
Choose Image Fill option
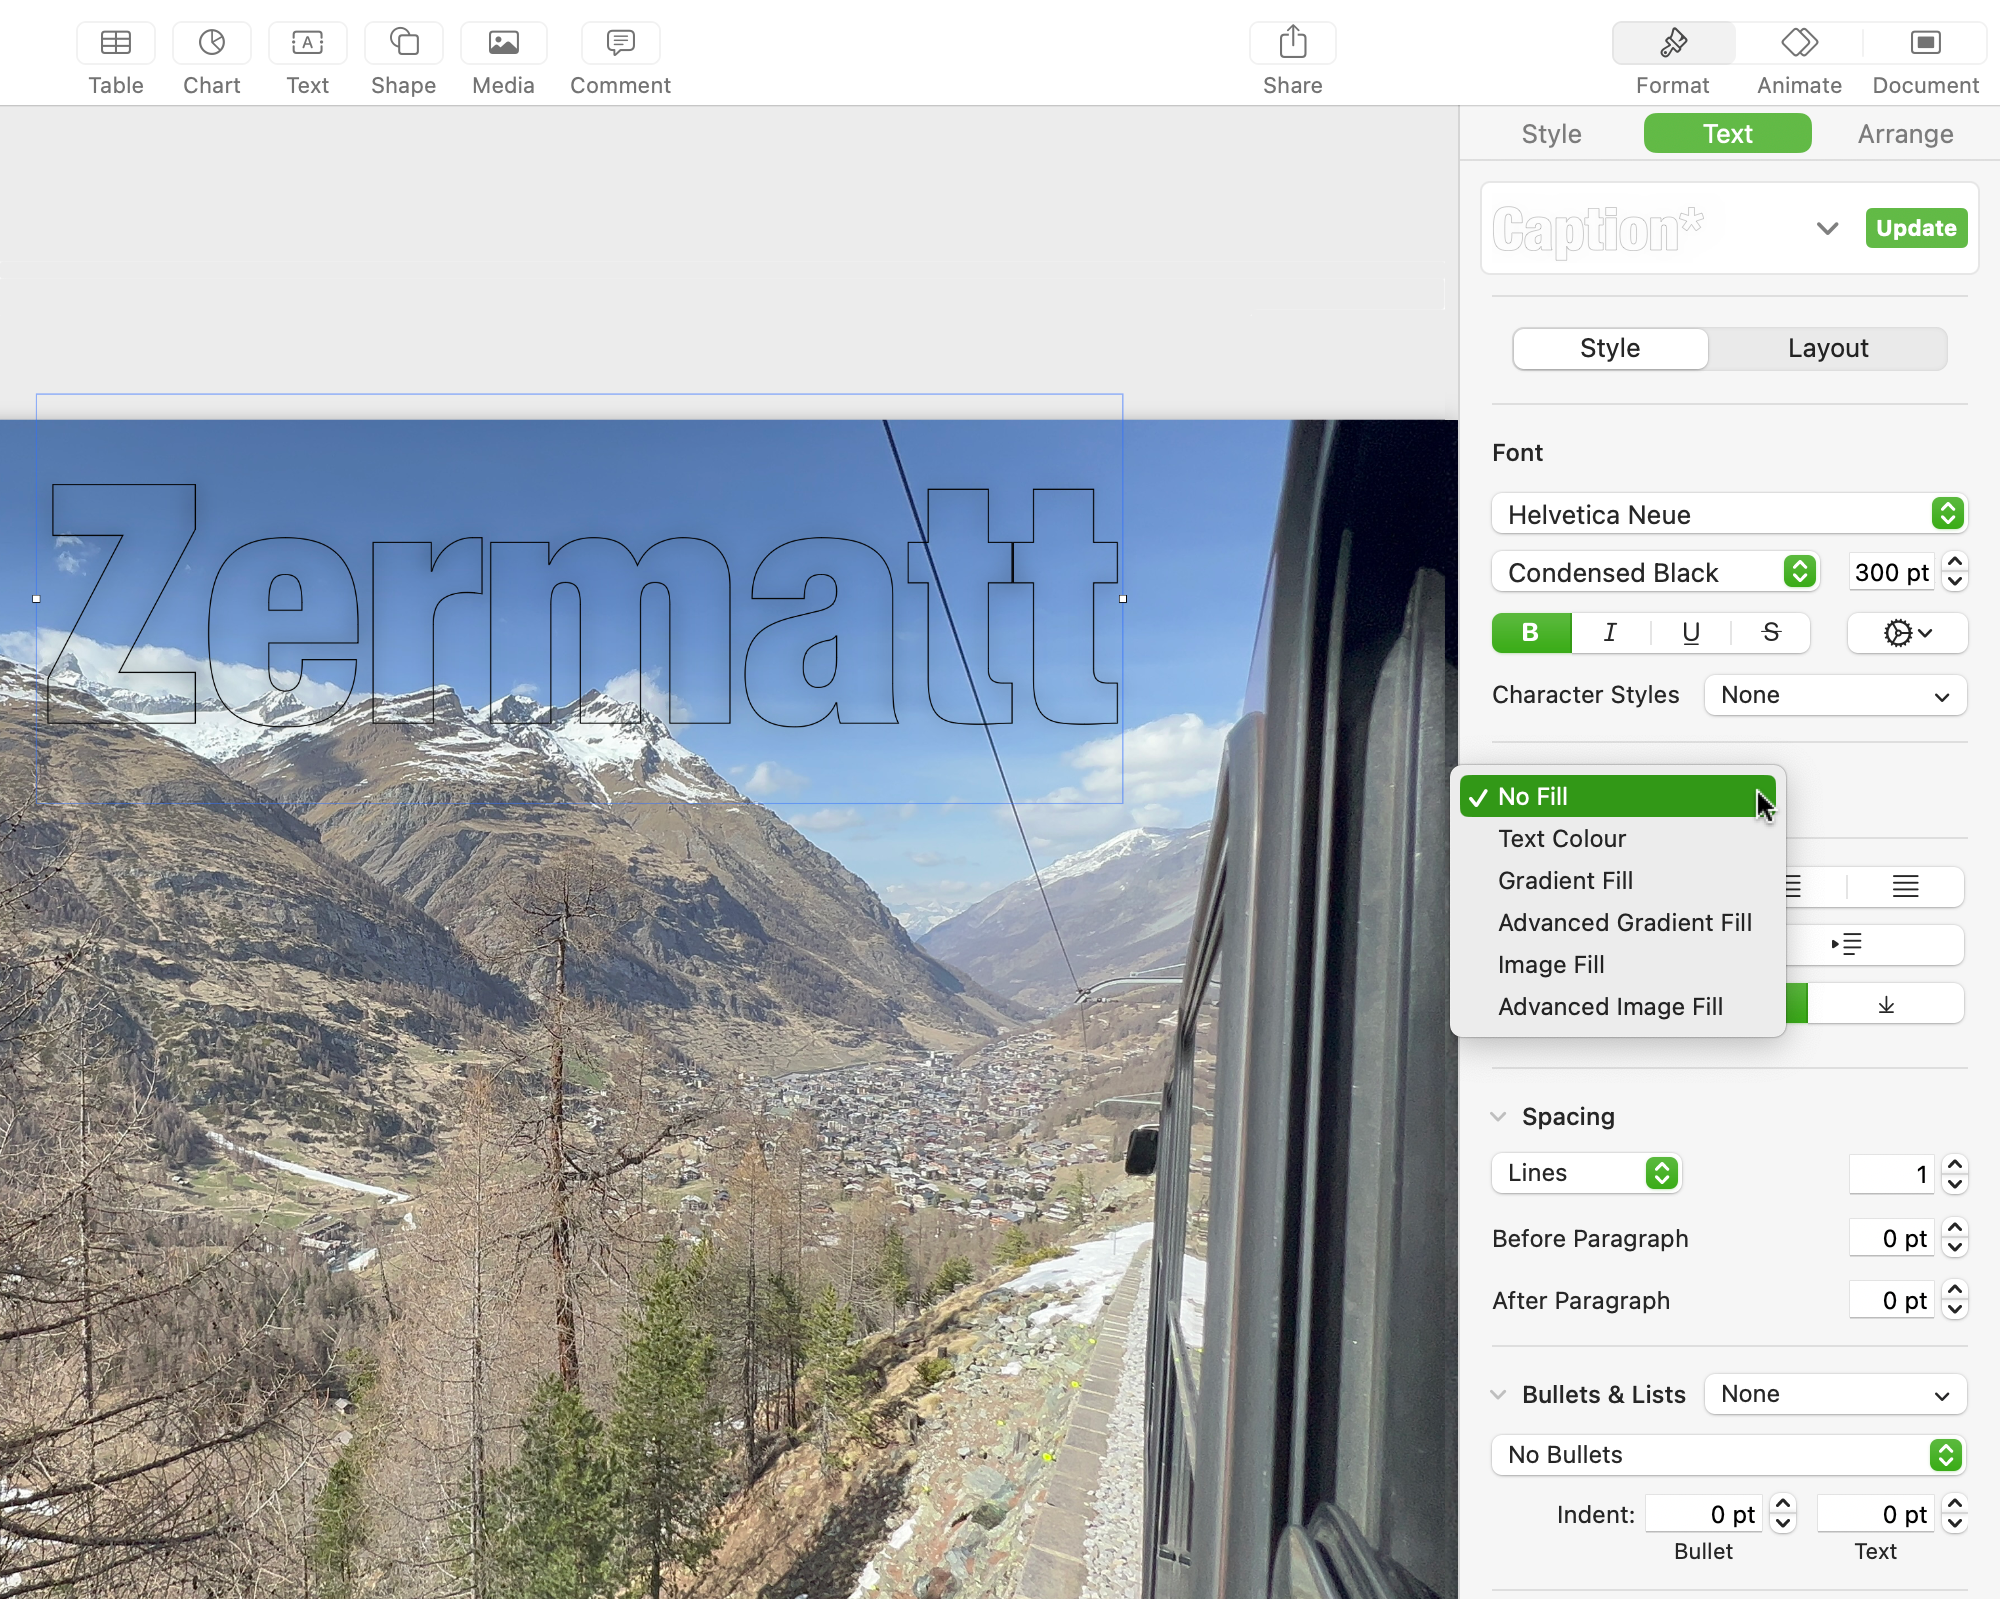pos(1617,964)
